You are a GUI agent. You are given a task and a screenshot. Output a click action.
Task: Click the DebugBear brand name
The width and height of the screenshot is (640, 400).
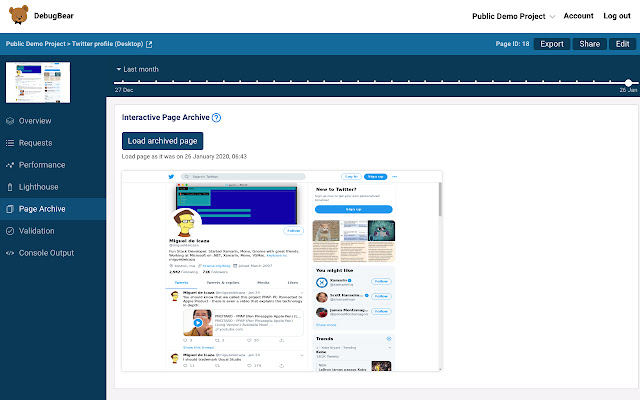[x=54, y=16]
